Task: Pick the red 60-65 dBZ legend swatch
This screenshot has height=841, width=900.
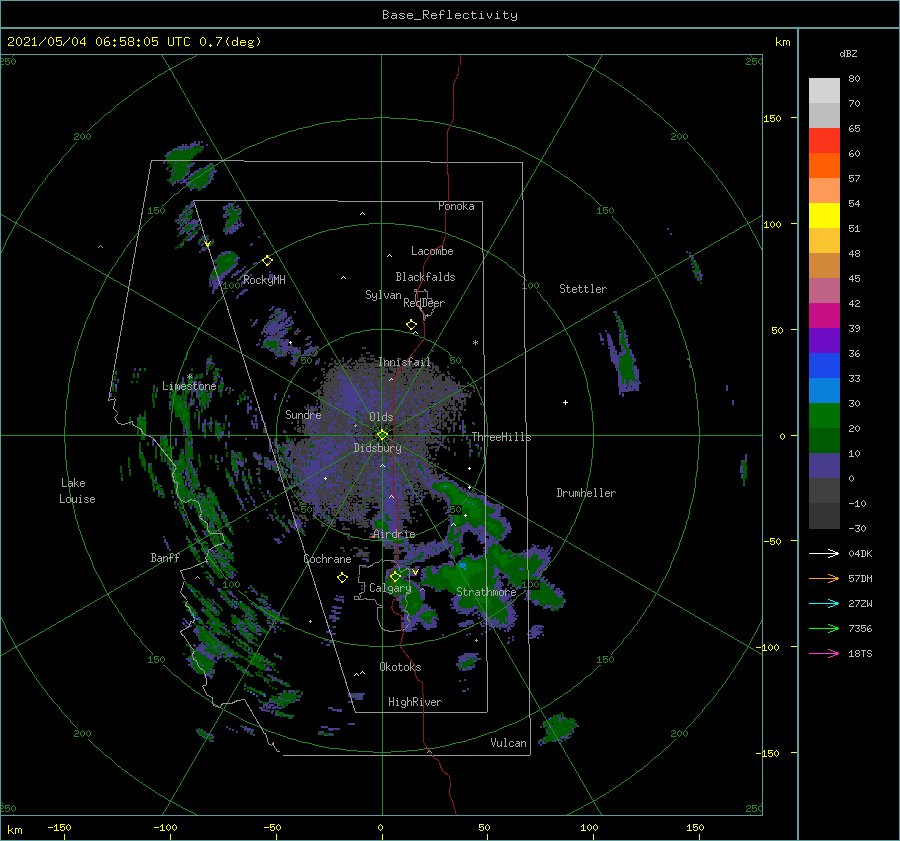Action: point(824,141)
